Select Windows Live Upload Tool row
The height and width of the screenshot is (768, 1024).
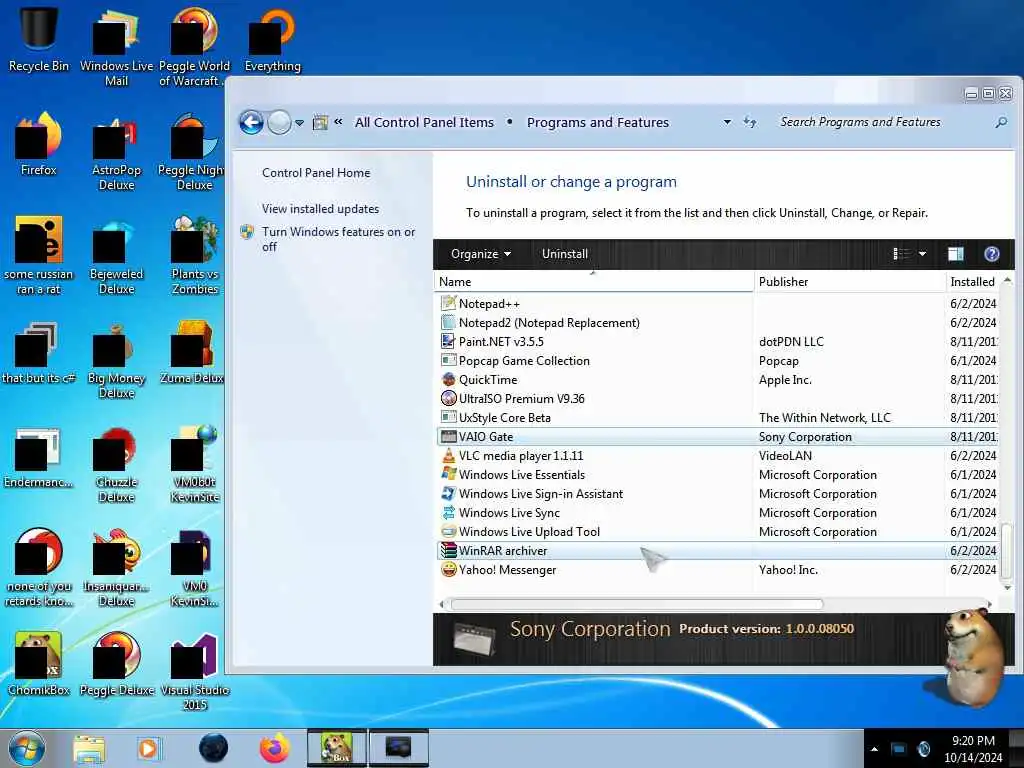(x=717, y=532)
